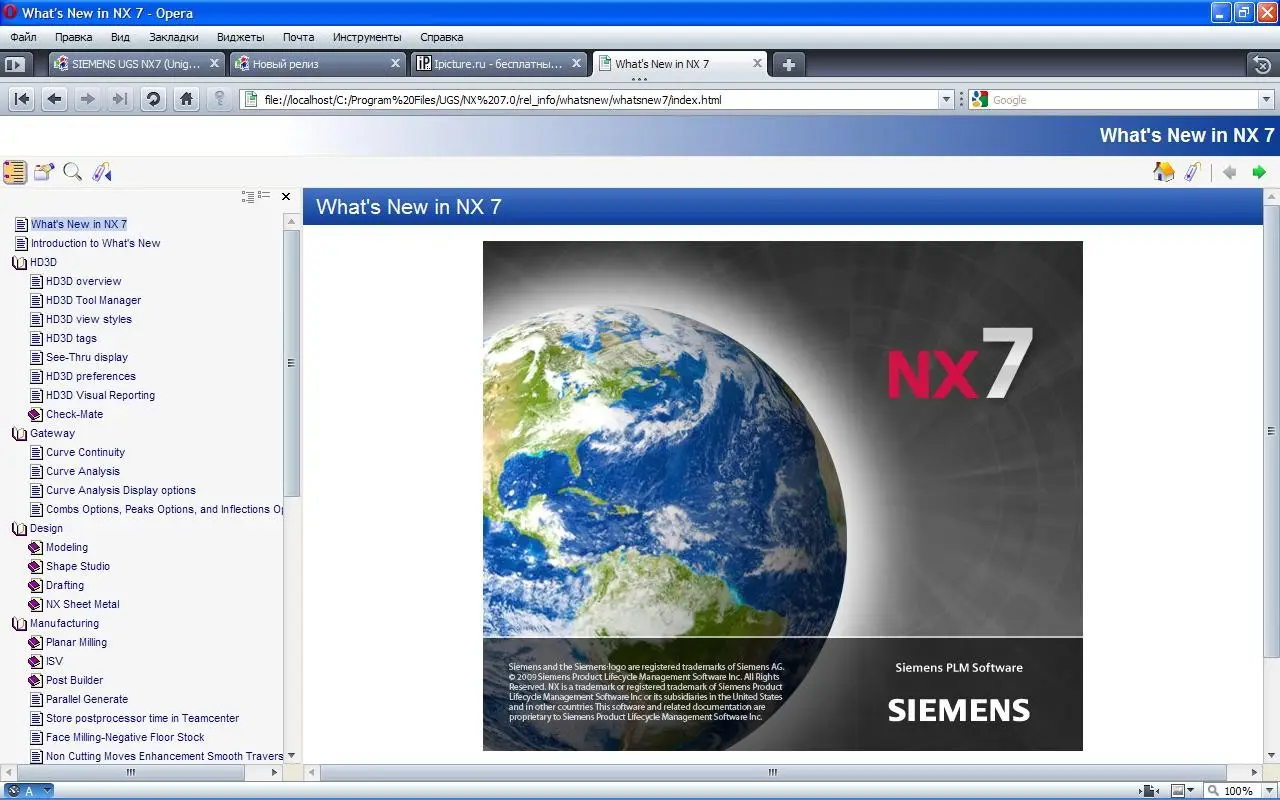Screen dimensions: 1280x800
Task: Click the contents pane vertical scrollbar thumb
Action: (x=291, y=363)
